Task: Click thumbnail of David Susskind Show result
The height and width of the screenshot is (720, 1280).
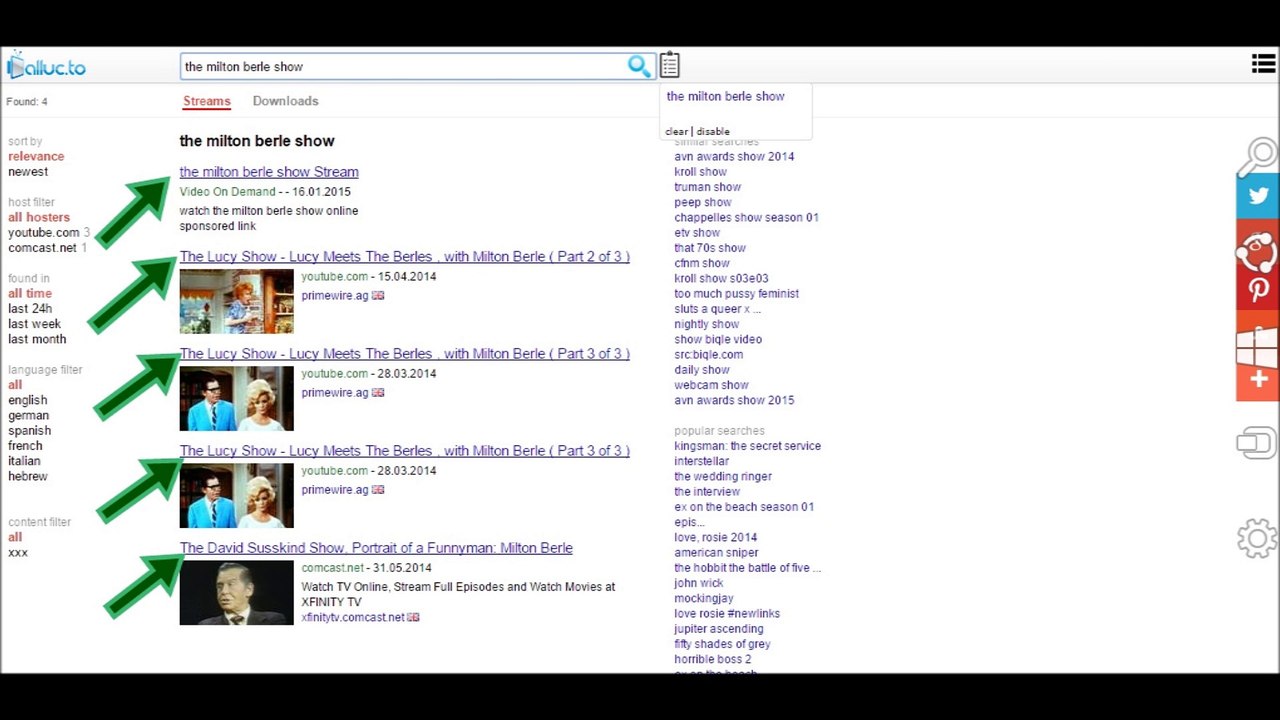Action: [x=237, y=593]
